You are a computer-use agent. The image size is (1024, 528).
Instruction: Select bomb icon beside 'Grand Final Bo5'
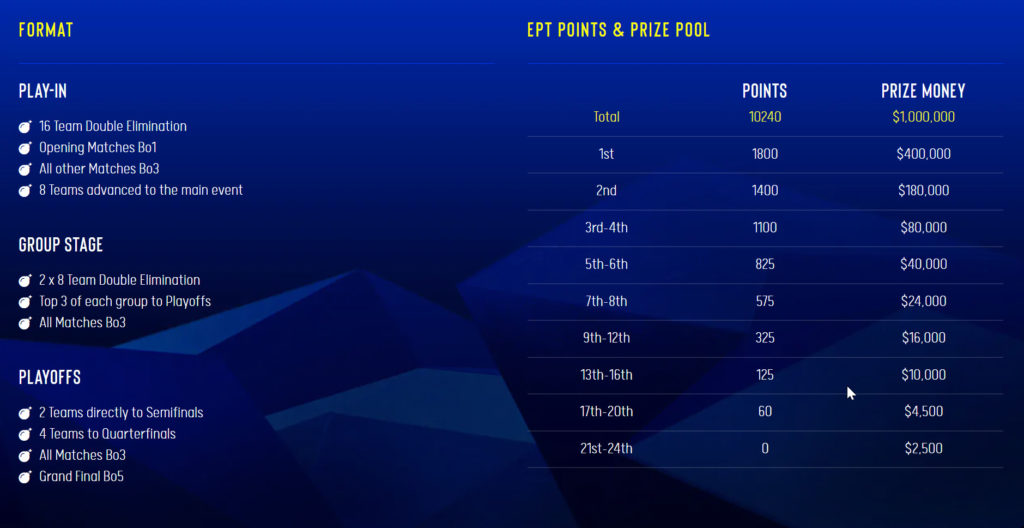(x=25, y=477)
